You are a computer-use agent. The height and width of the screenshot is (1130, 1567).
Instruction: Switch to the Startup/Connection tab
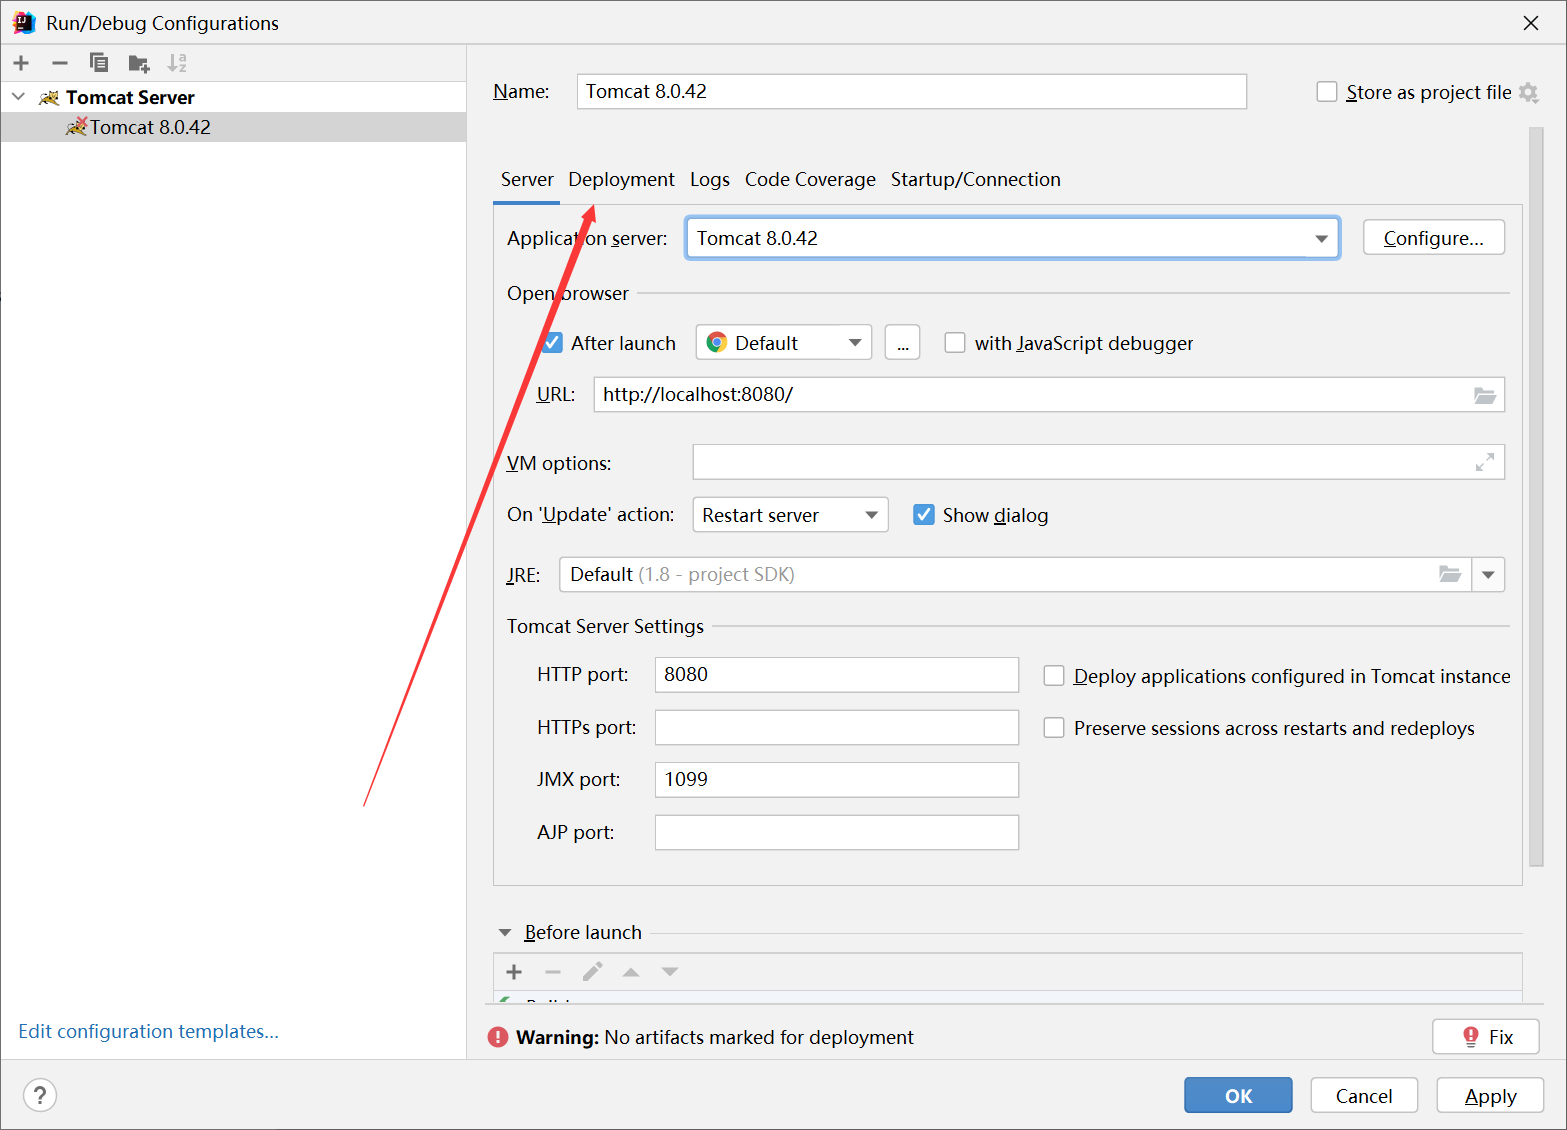(x=976, y=179)
